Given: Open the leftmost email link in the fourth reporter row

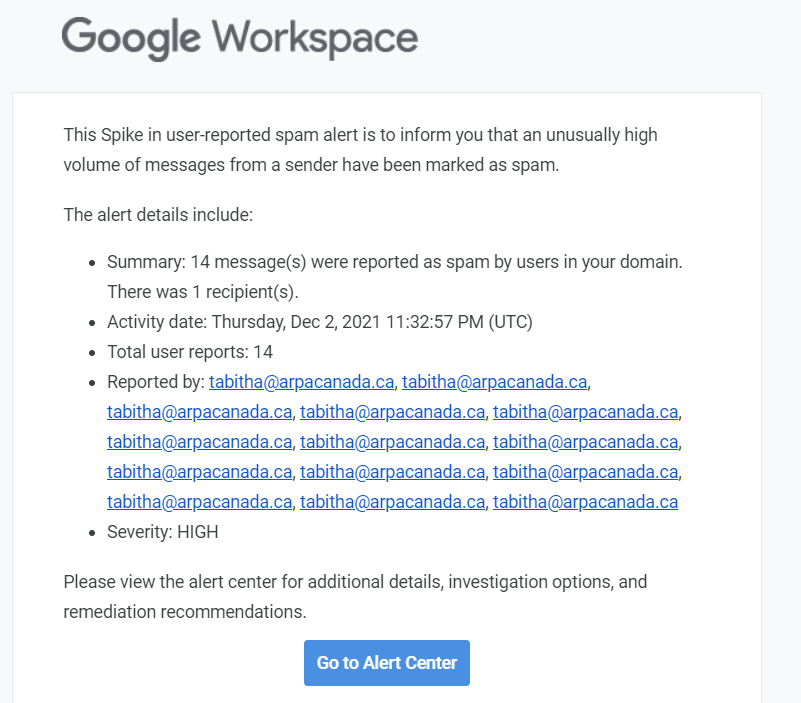Looking at the screenshot, I should pyautogui.click(x=199, y=472).
